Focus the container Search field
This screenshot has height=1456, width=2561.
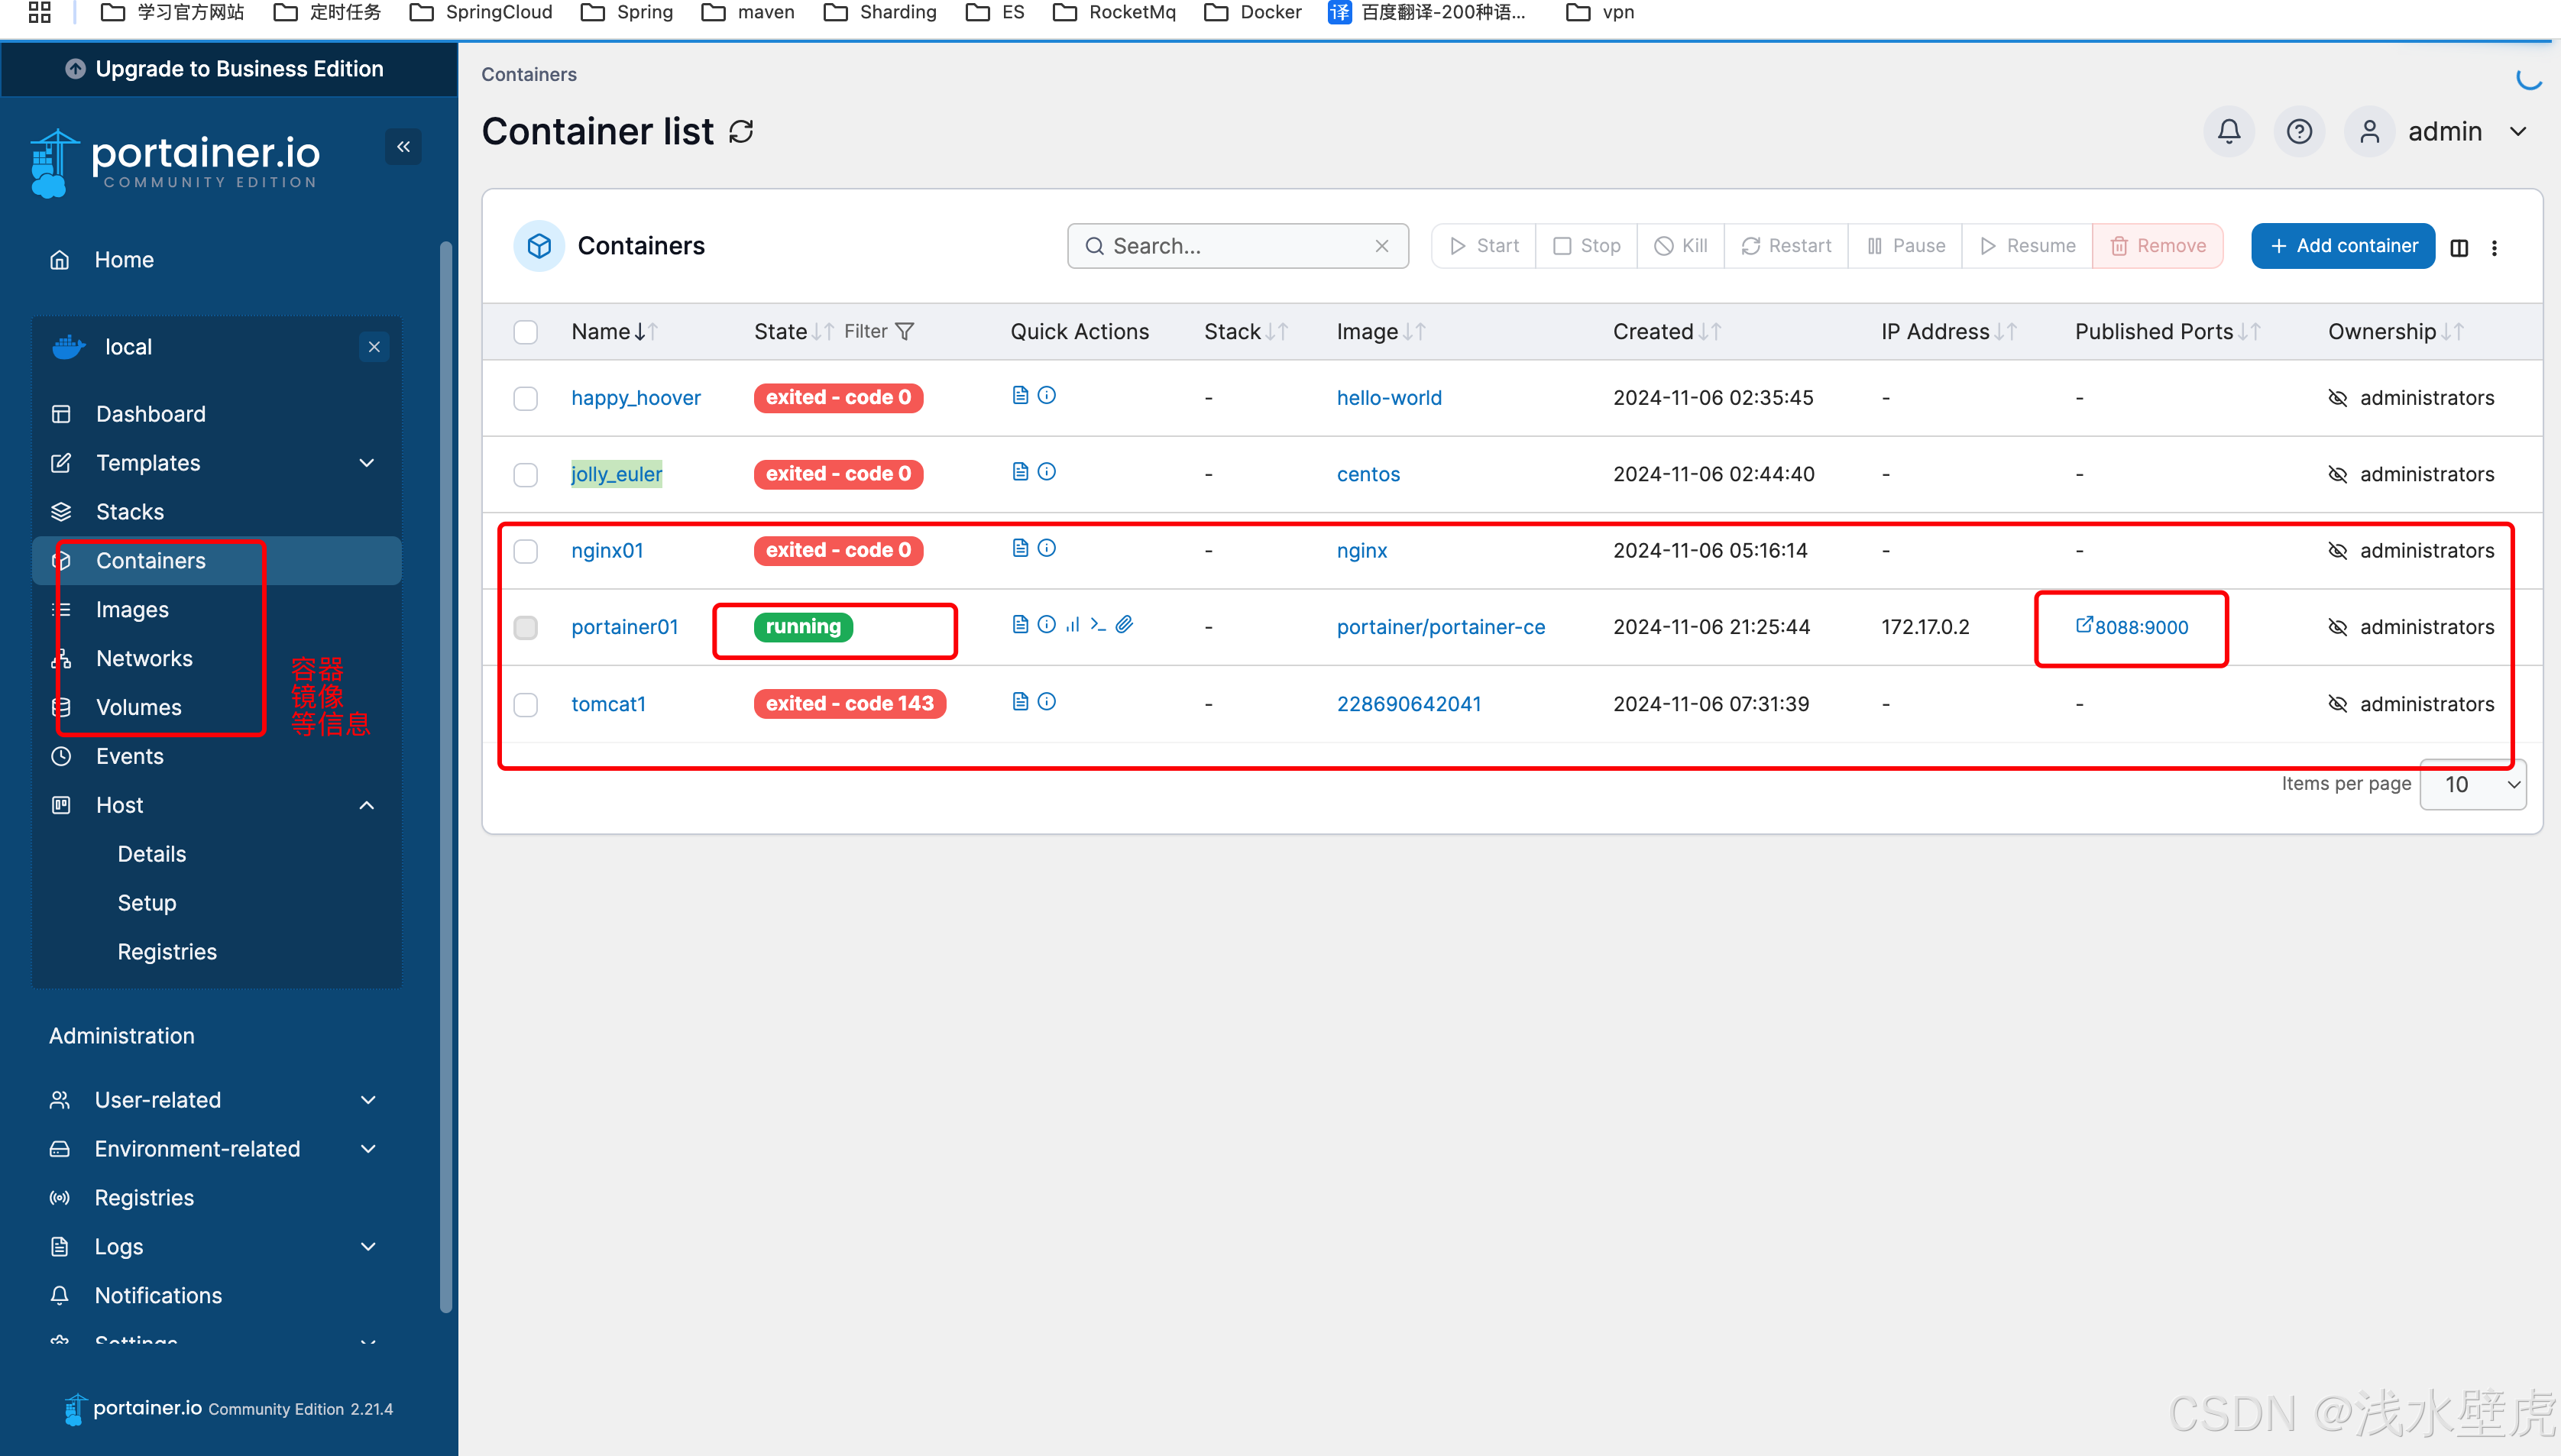1238,246
